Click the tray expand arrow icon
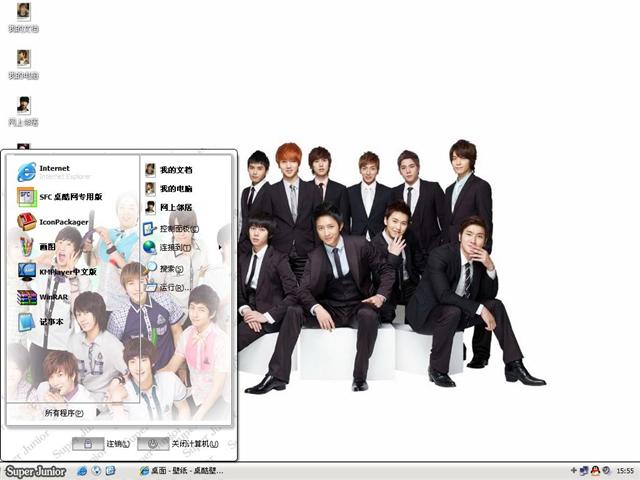640x480 pixels. pyautogui.click(x=574, y=471)
